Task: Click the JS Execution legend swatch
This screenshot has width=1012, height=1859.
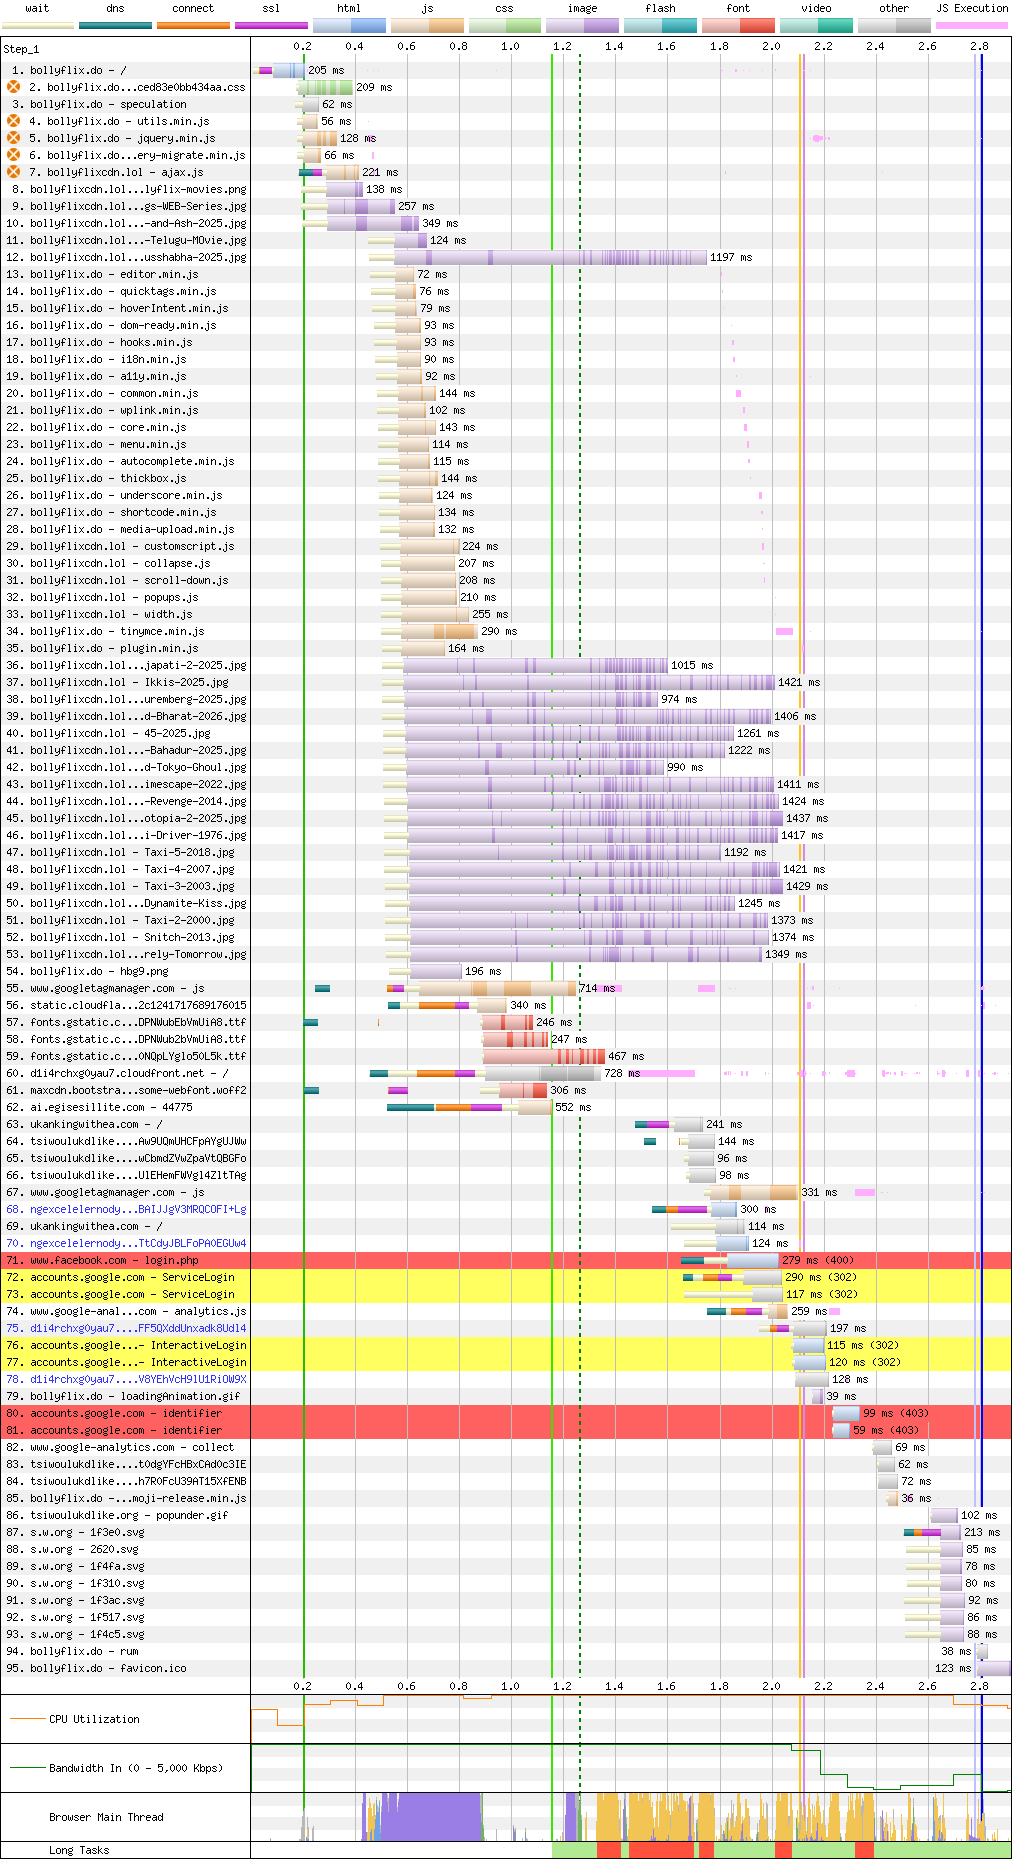Action: point(971,25)
